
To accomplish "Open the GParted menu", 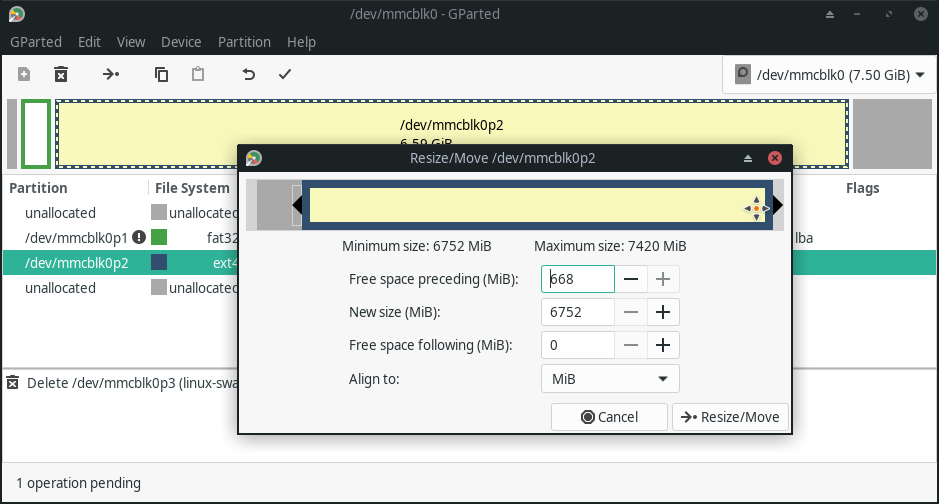I will (36, 42).
